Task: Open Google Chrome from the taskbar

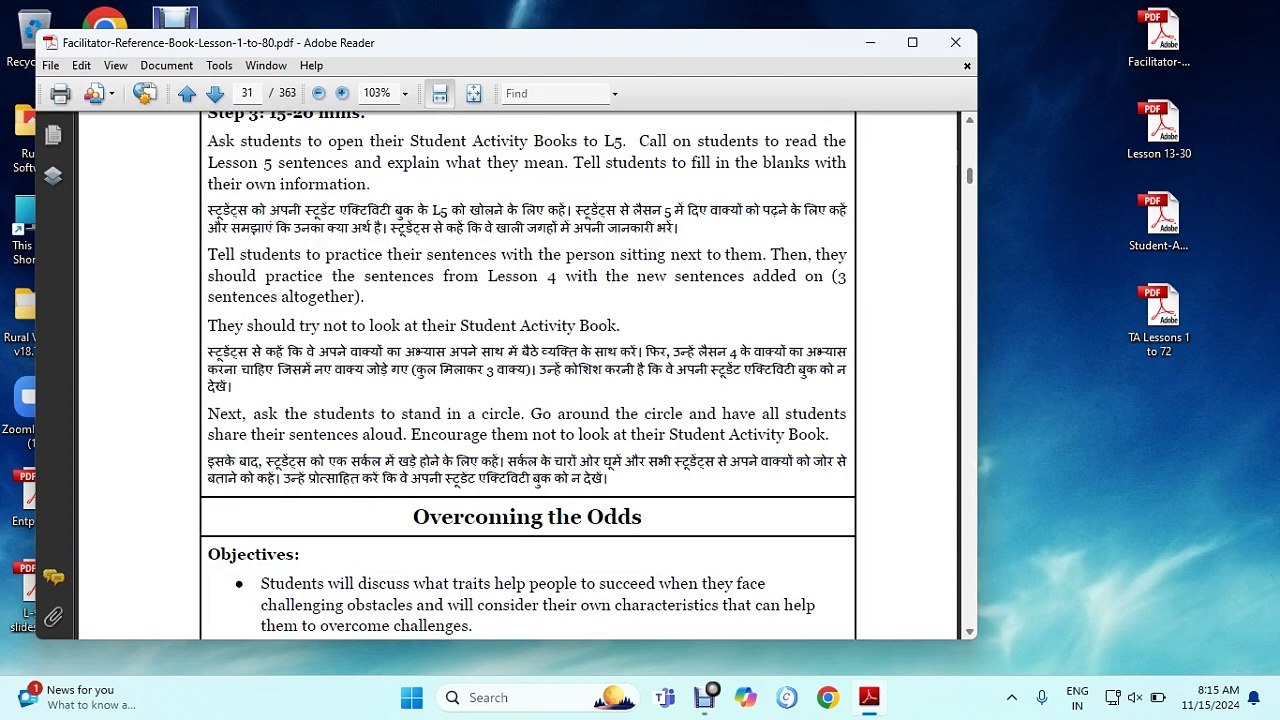Action: click(x=827, y=698)
